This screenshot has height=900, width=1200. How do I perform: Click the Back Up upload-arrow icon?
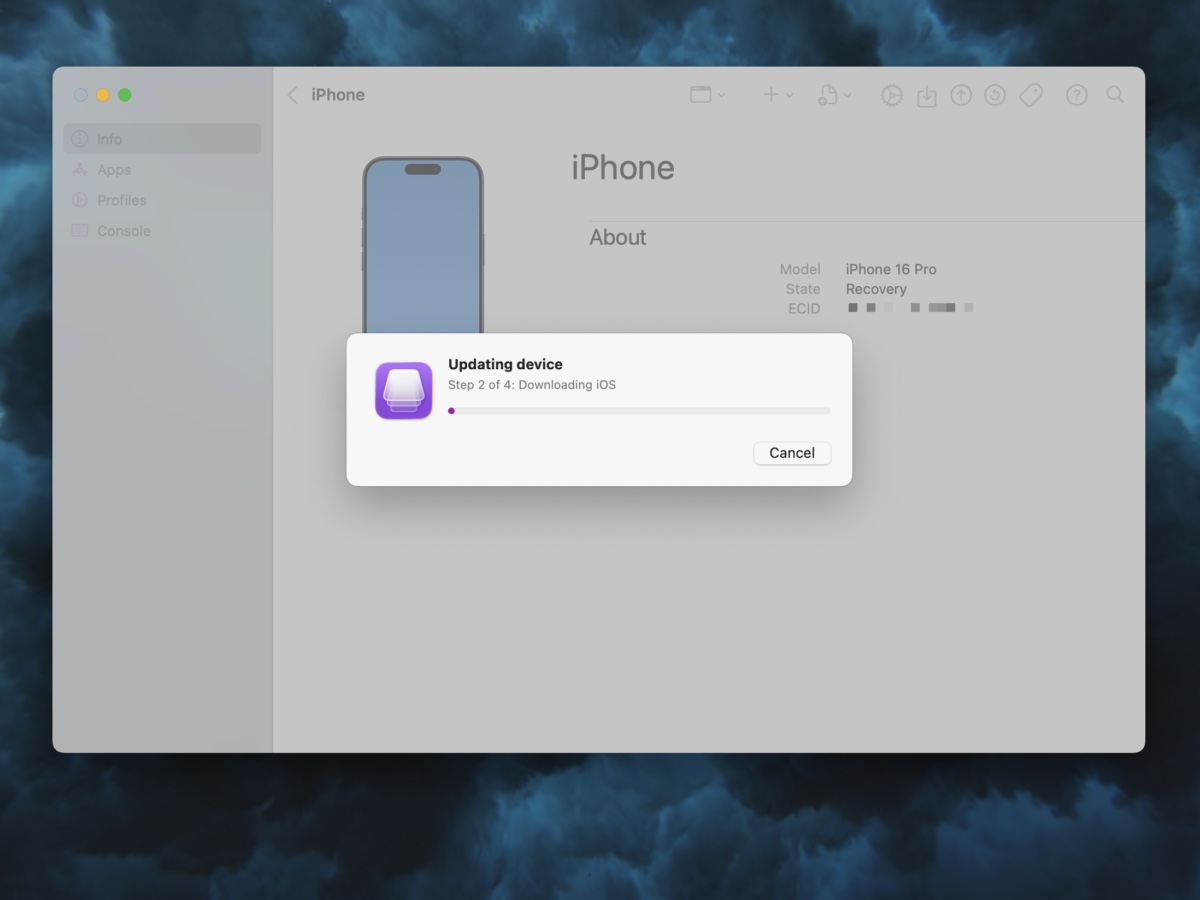[961, 95]
